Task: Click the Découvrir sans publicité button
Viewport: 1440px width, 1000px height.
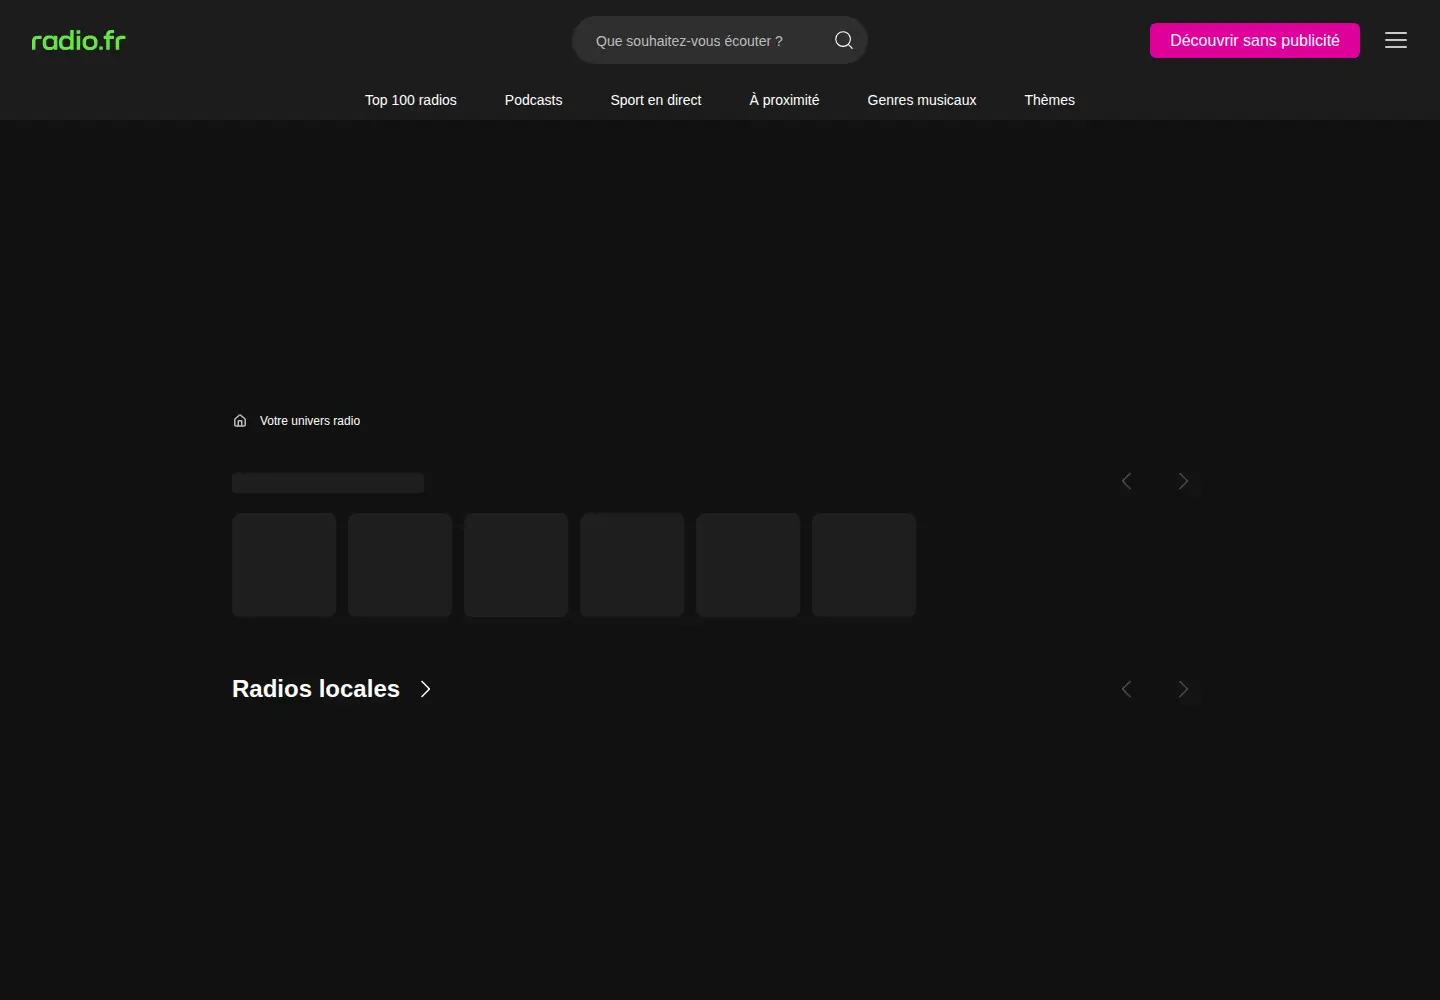Action: click(x=1255, y=40)
